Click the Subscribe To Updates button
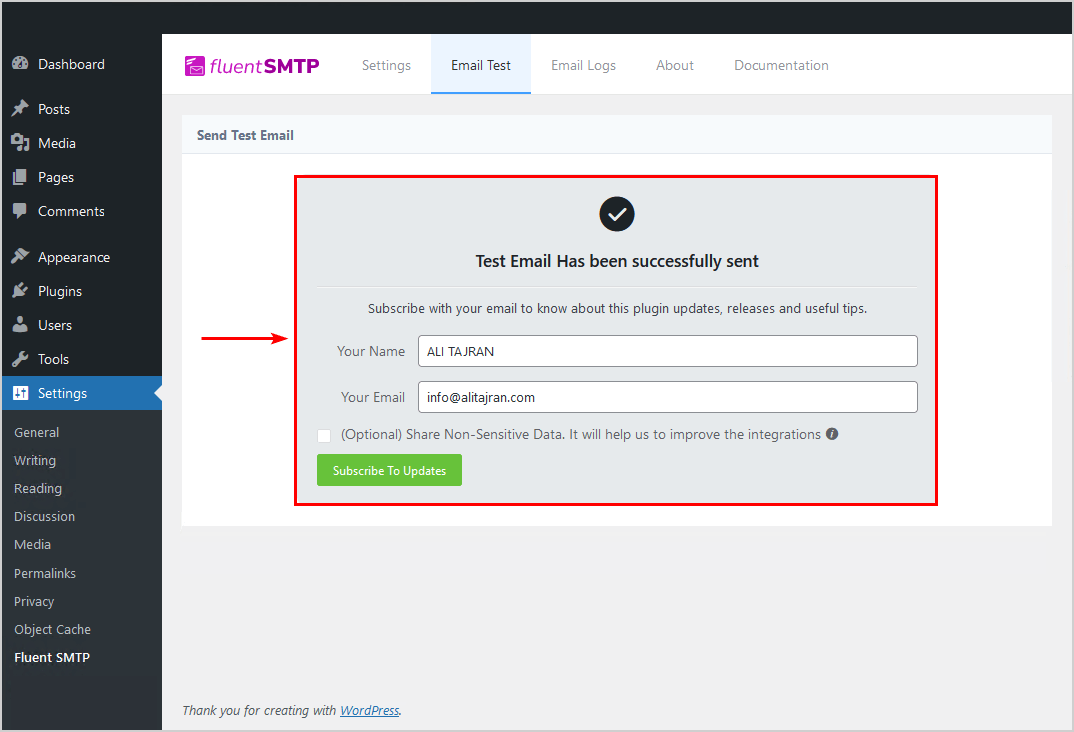The width and height of the screenshot is (1074, 732). 389,470
